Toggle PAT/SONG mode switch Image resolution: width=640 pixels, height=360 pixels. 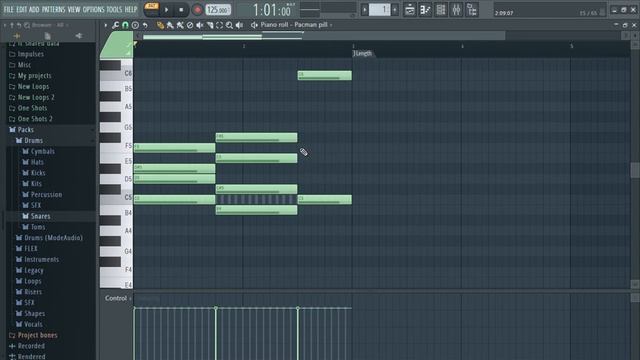(x=151, y=9)
